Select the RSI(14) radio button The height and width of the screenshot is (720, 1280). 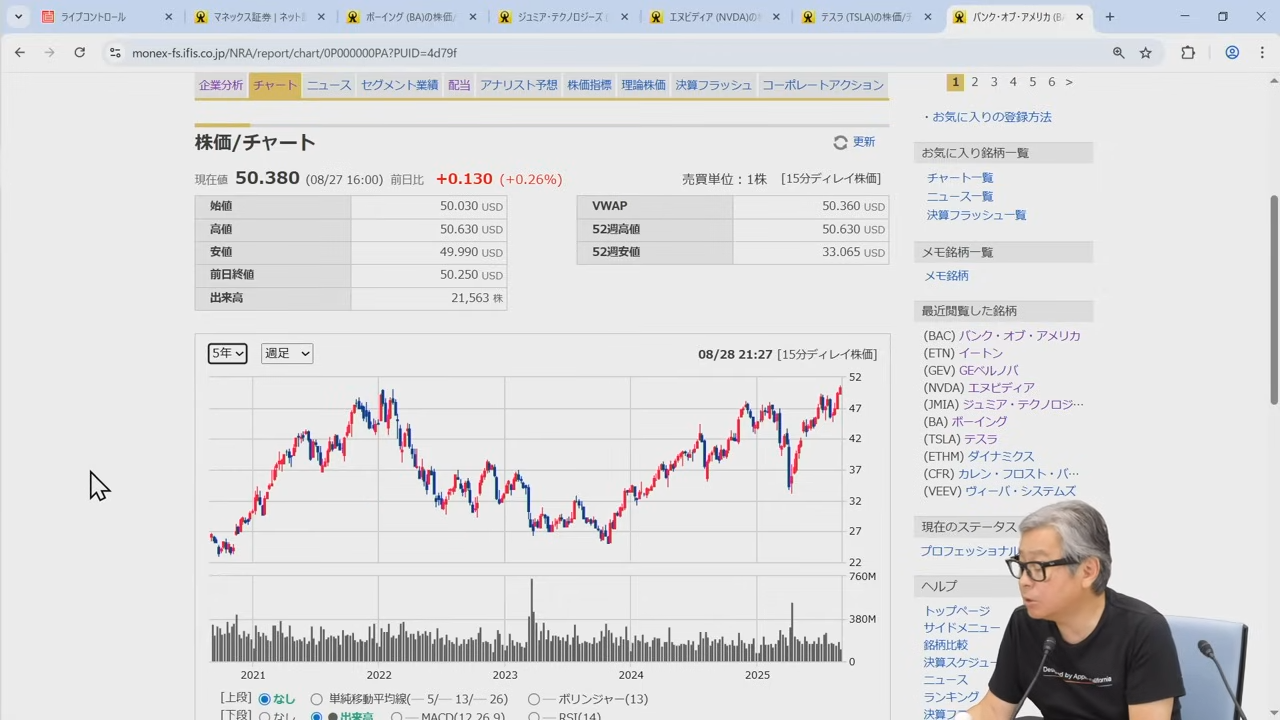pos(534,716)
